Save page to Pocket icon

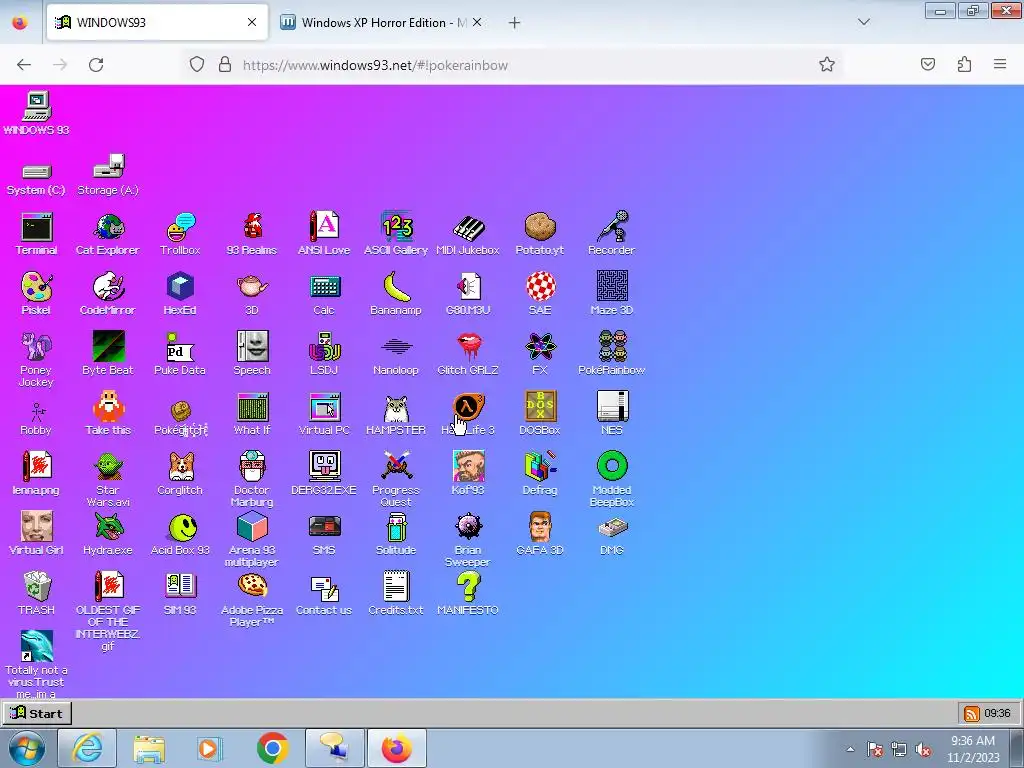(928, 64)
